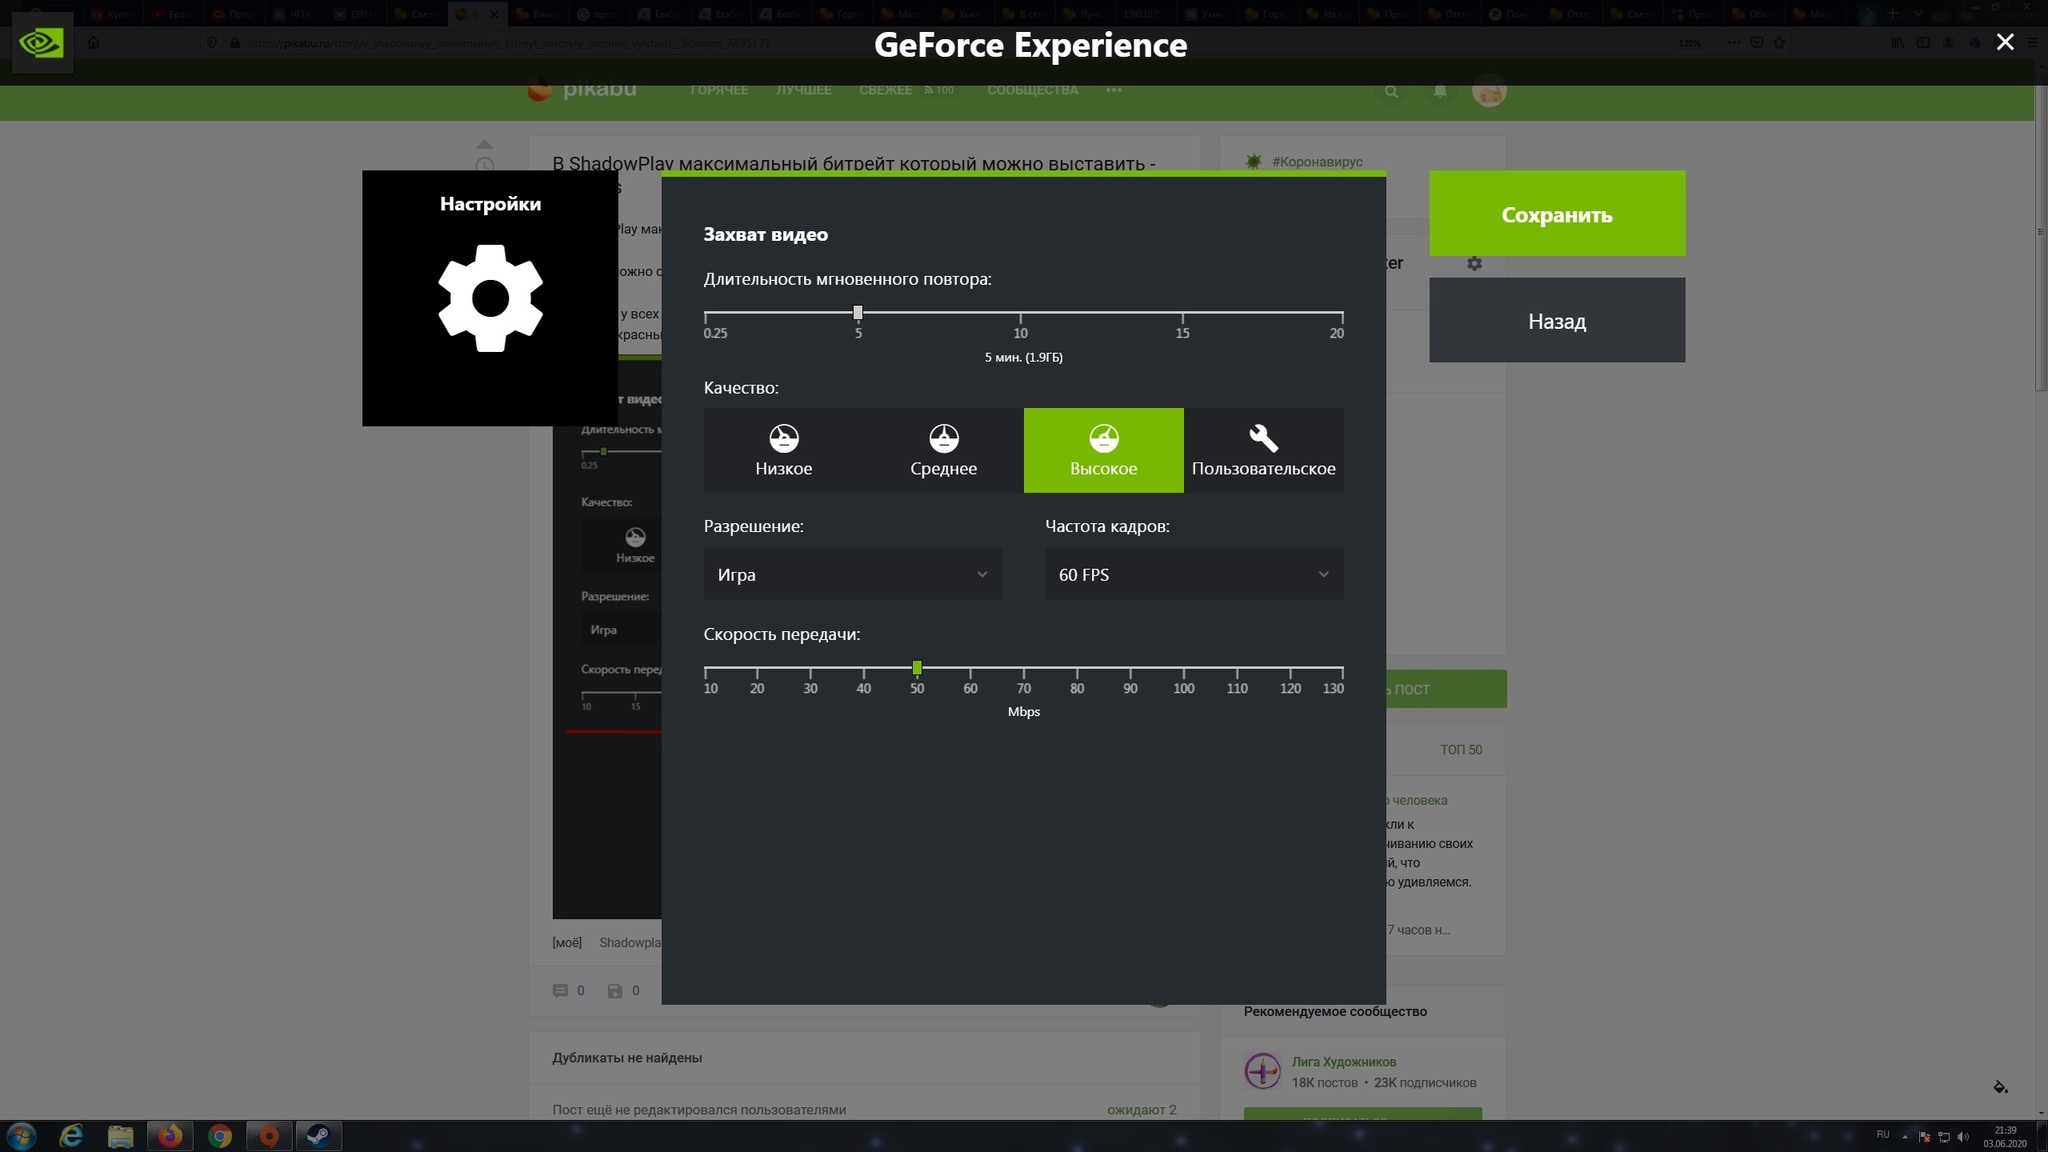Click the [моё] tag under the post

(x=567, y=943)
